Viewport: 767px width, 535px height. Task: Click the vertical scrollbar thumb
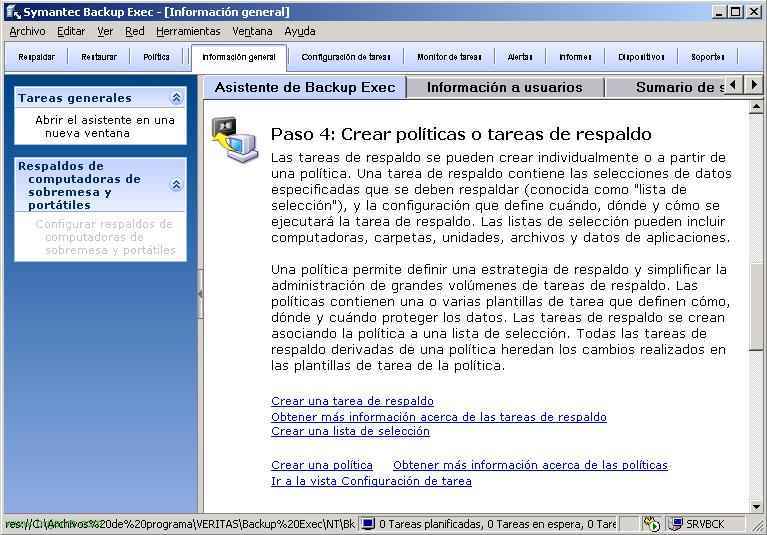coord(756,307)
